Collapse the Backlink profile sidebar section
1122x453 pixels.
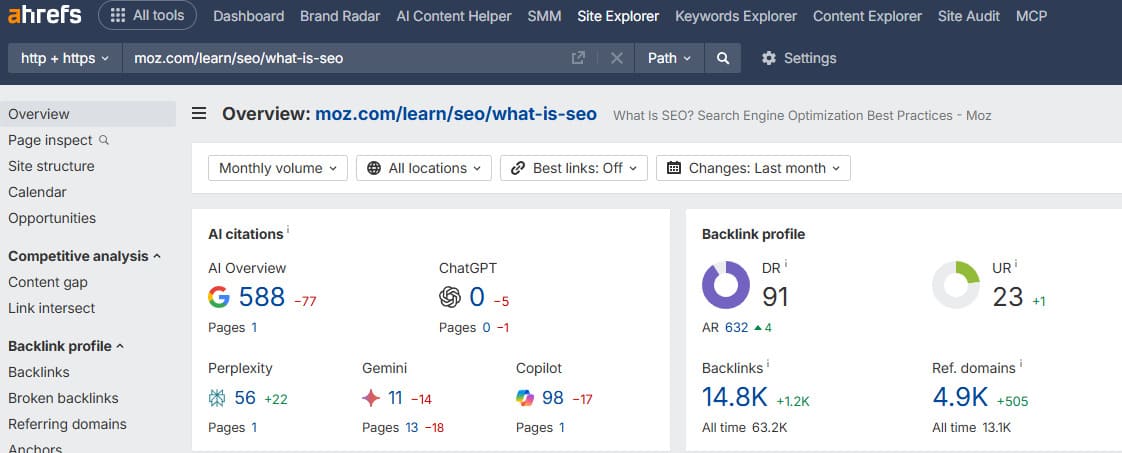[66, 346]
